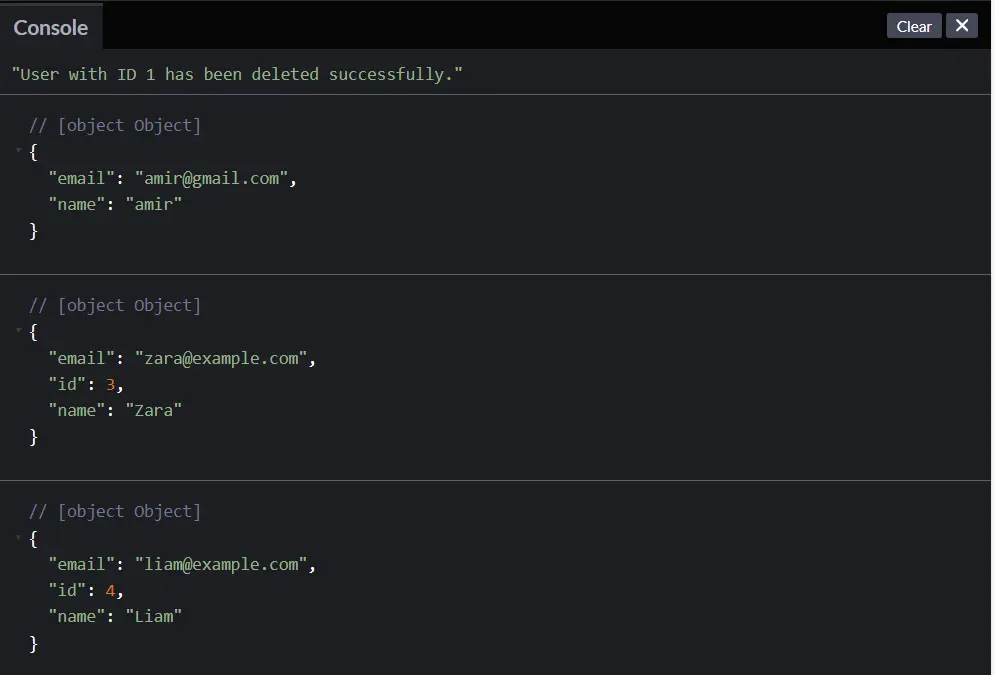The width and height of the screenshot is (995, 675).
Task: Click the object Object comment above amir
Action: [x=115, y=126]
